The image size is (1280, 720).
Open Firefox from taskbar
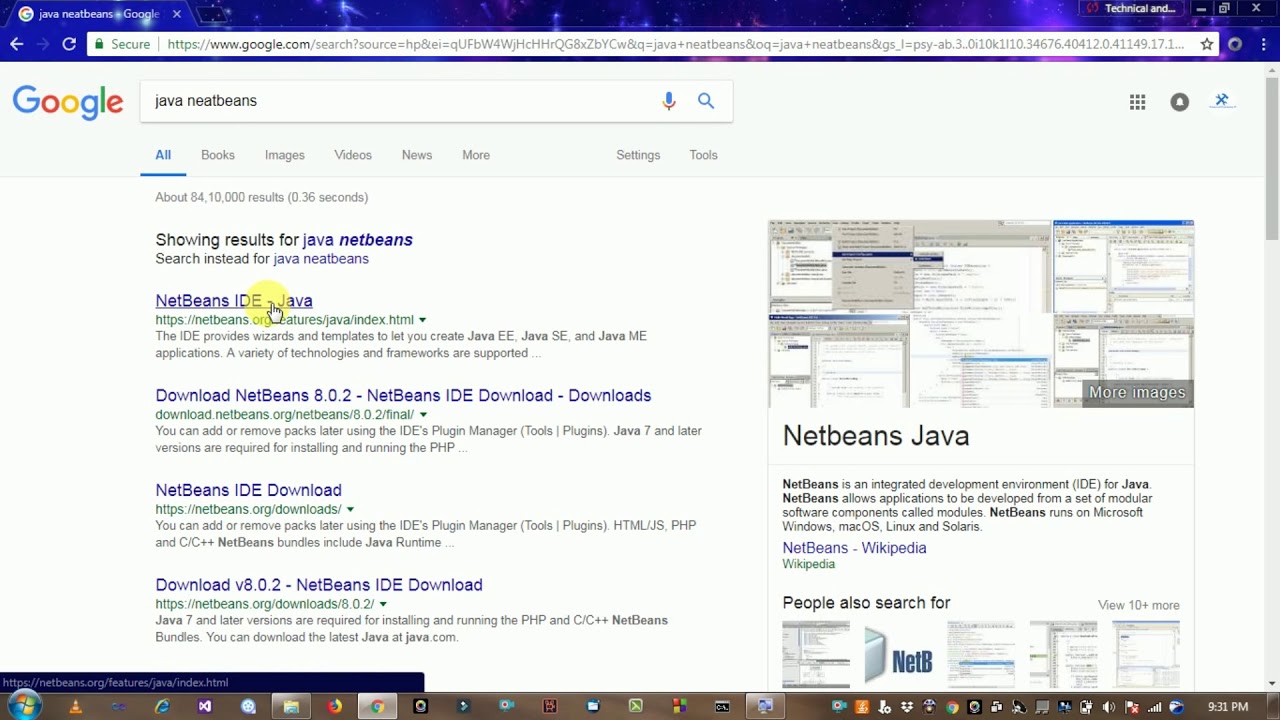pos(334,706)
